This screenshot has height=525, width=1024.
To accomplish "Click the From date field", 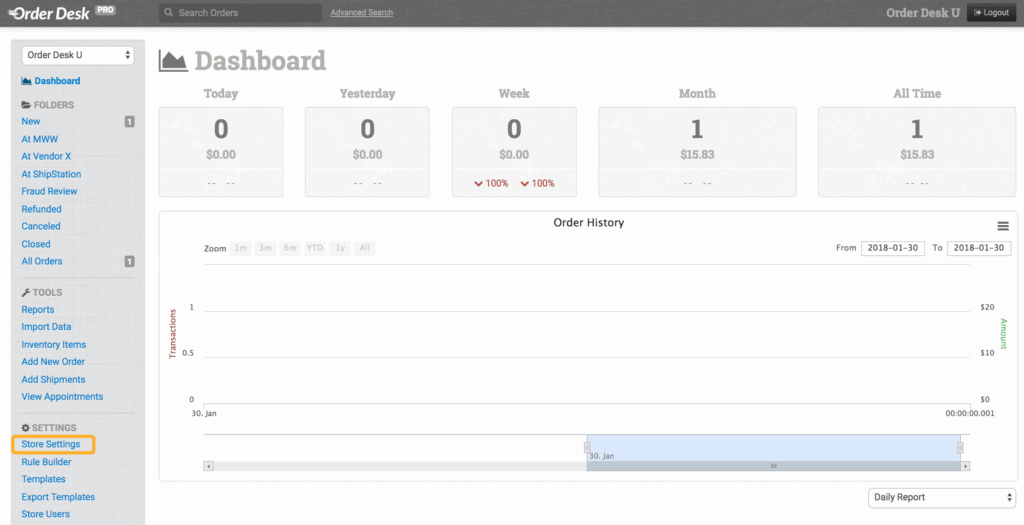I will click(892, 248).
